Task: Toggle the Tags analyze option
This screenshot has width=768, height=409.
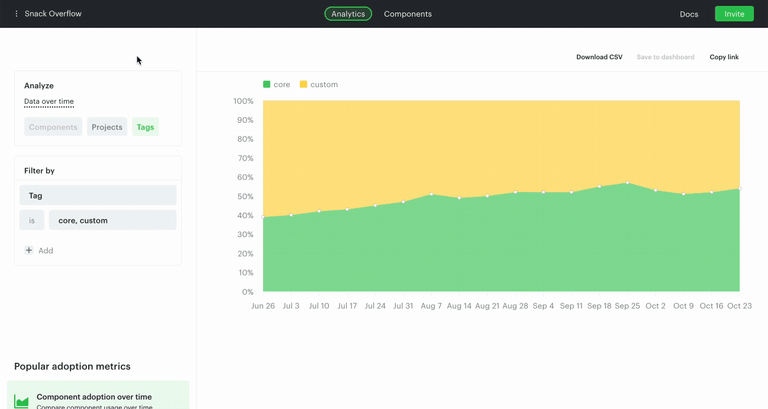Action: 145,127
